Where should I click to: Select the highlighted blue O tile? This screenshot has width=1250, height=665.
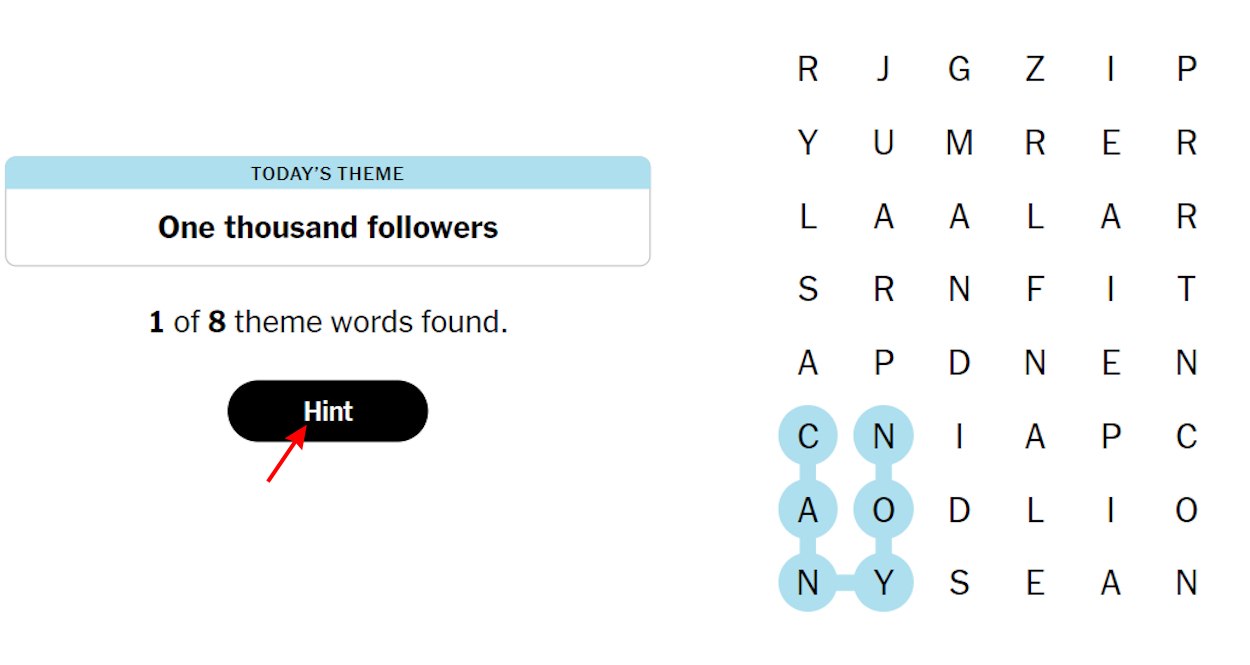pos(883,511)
